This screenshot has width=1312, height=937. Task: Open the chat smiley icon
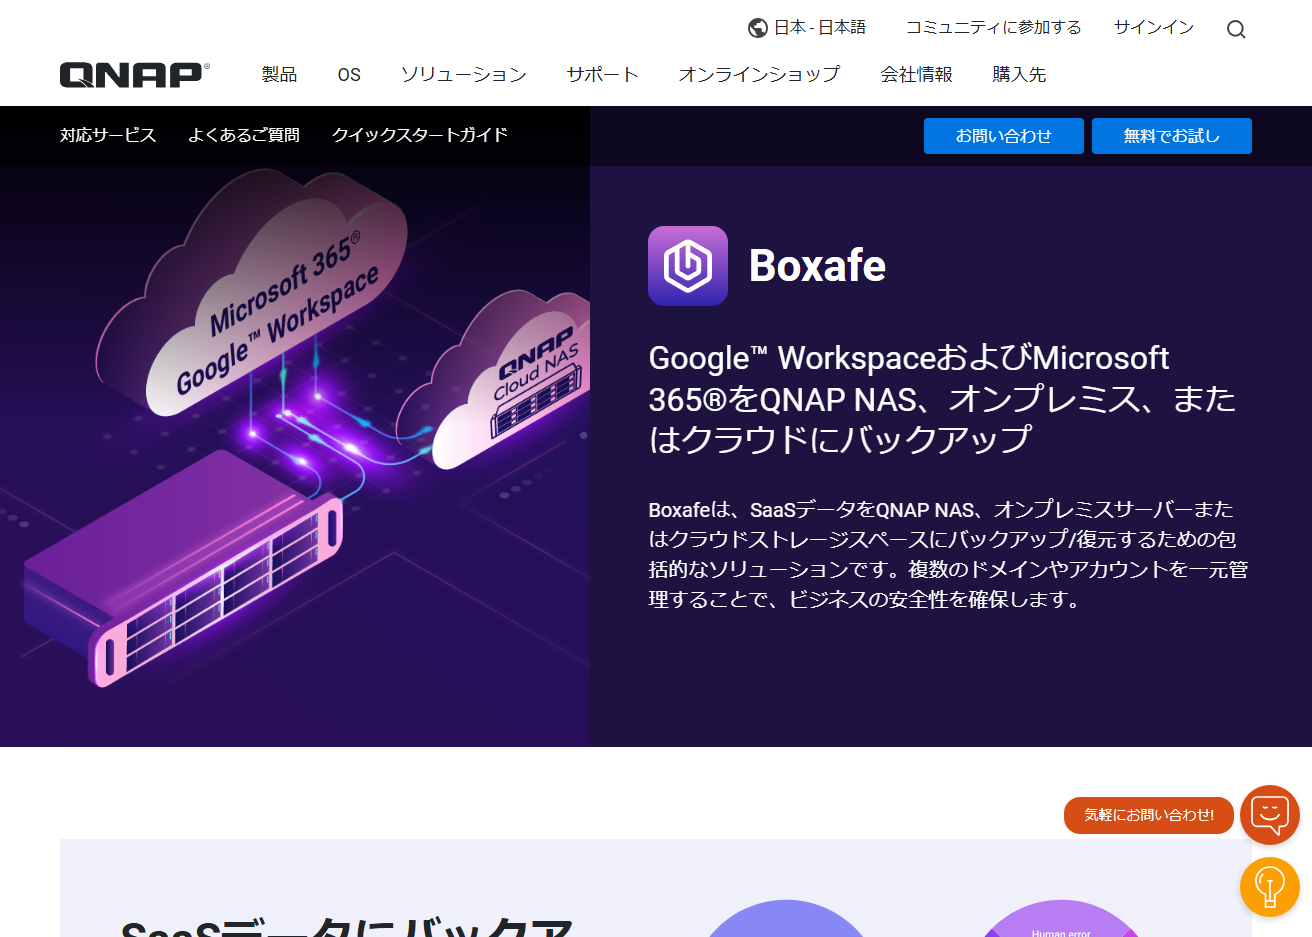1270,815
